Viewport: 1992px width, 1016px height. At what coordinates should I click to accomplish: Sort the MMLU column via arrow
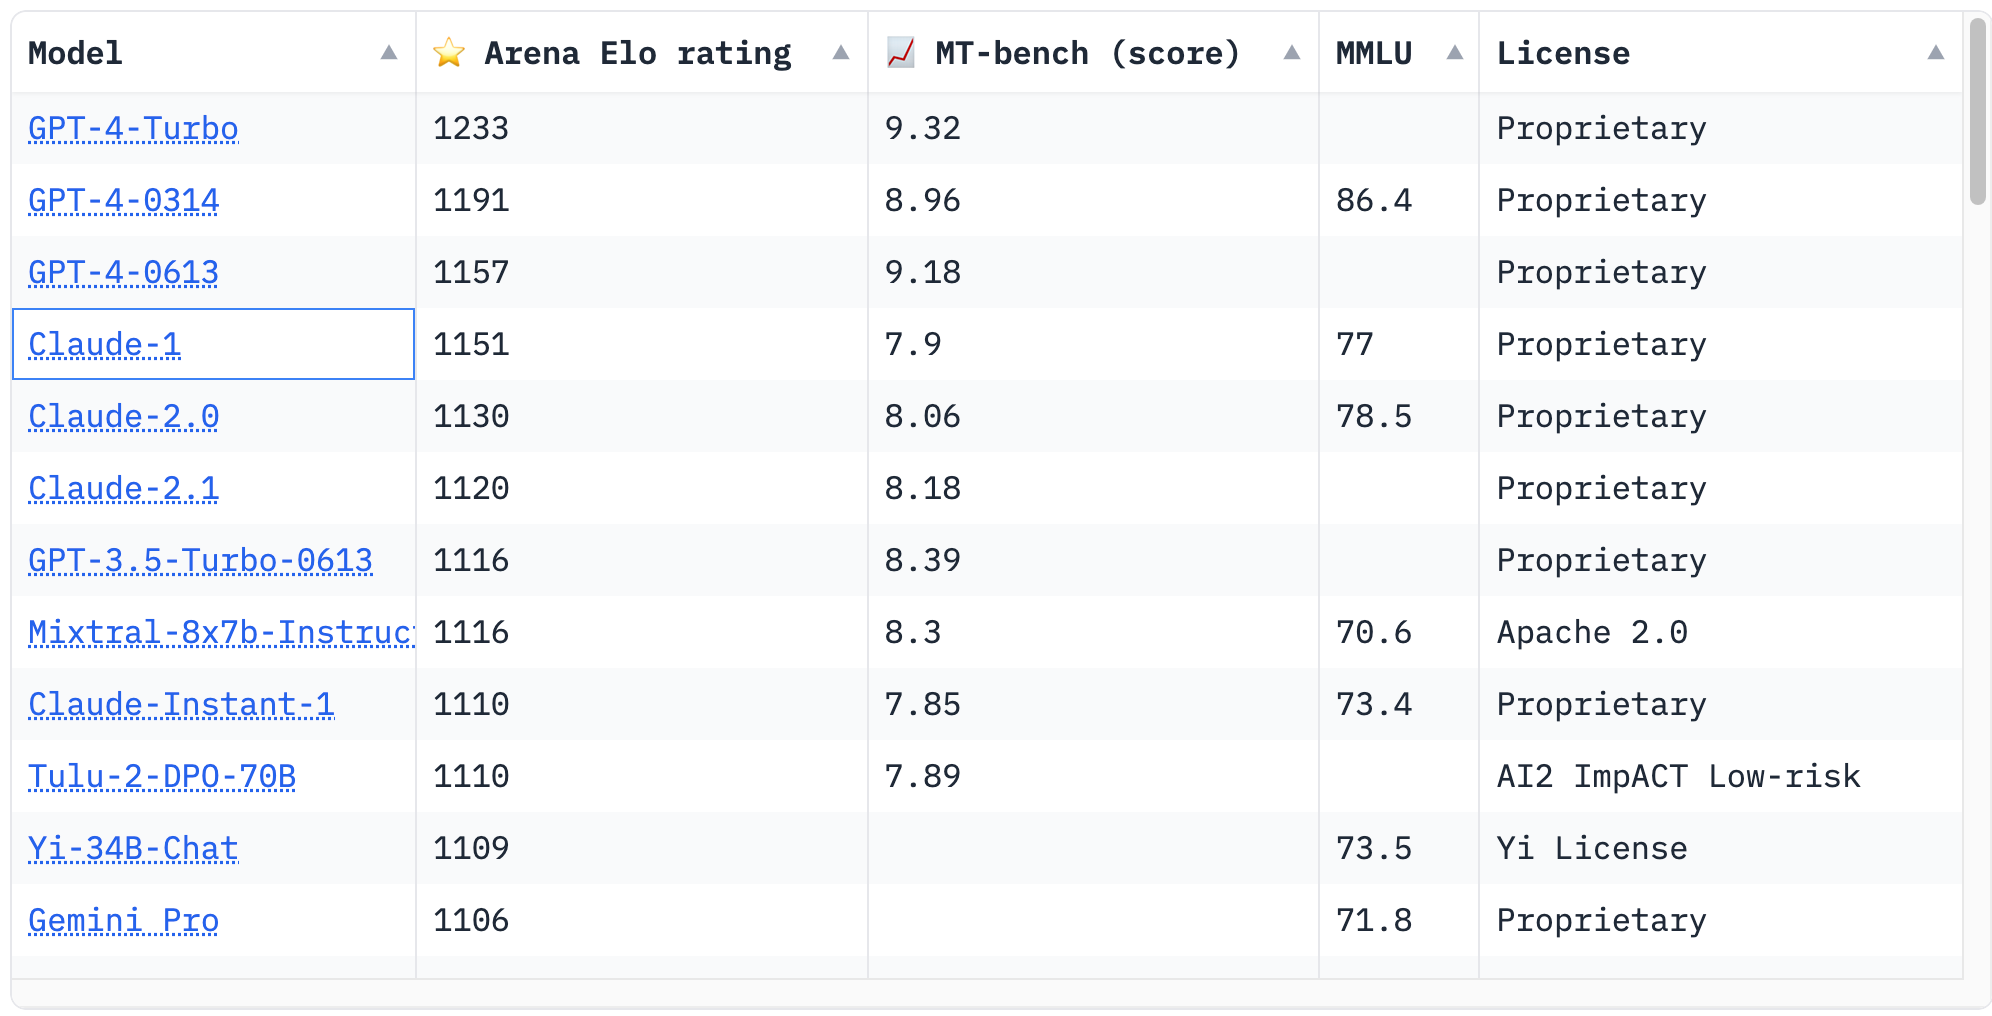coord(1455,53)
